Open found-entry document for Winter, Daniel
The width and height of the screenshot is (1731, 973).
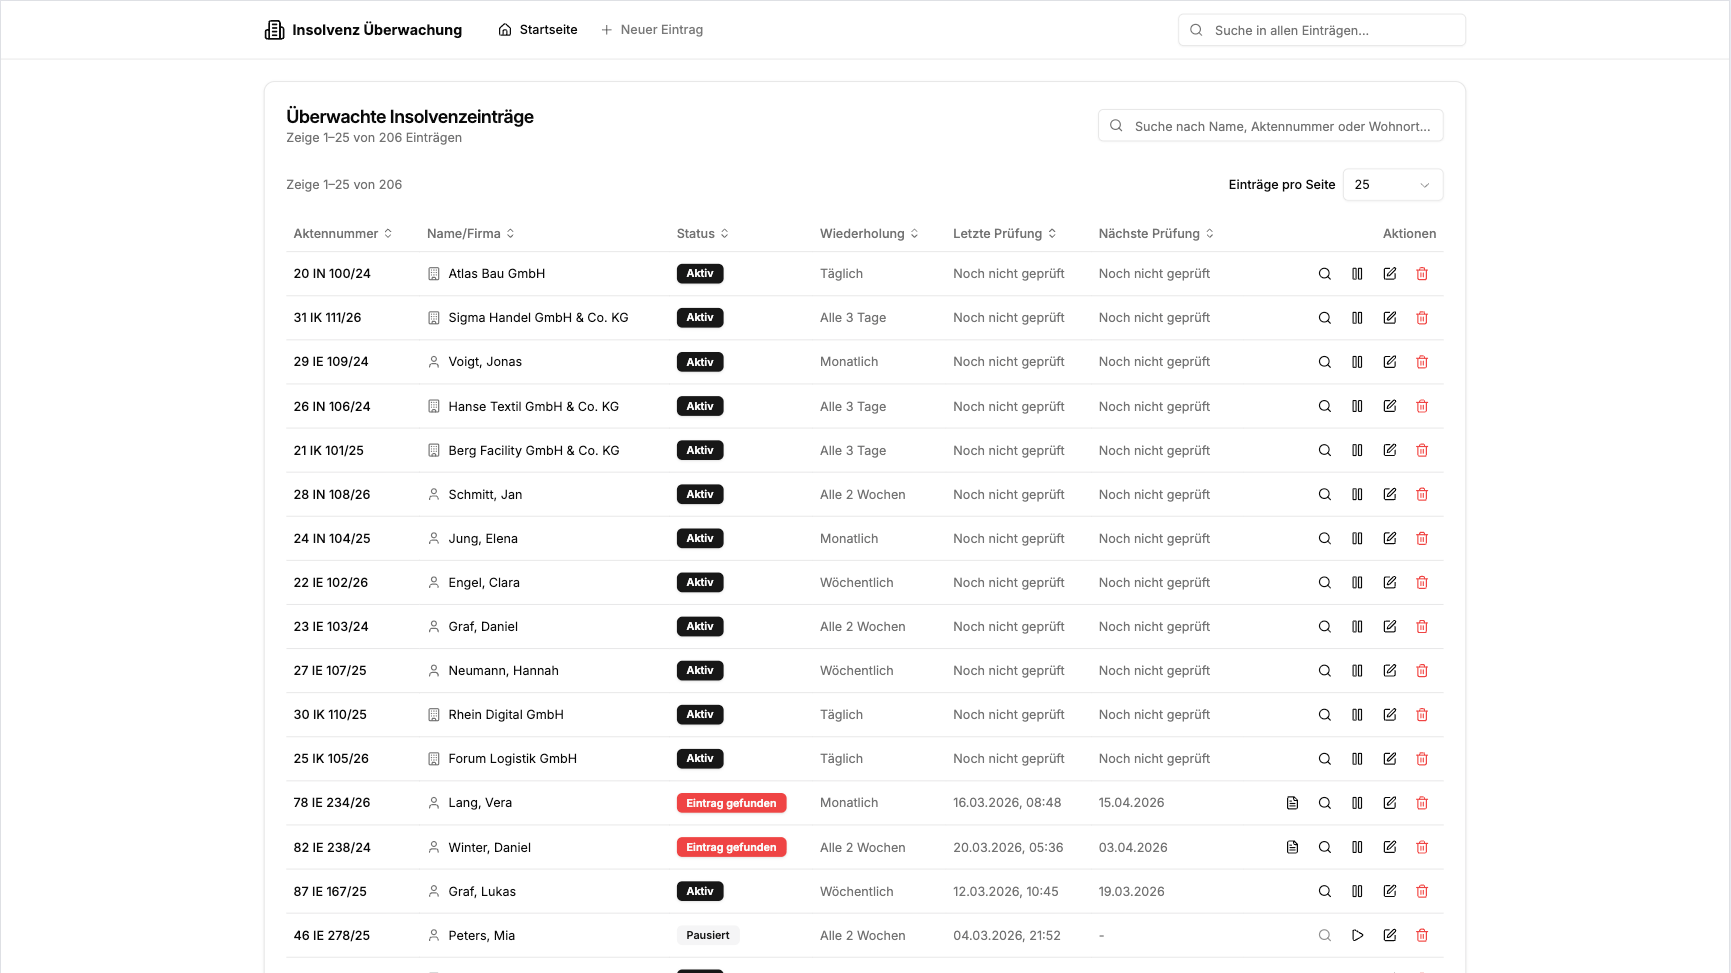[1292, 847]
